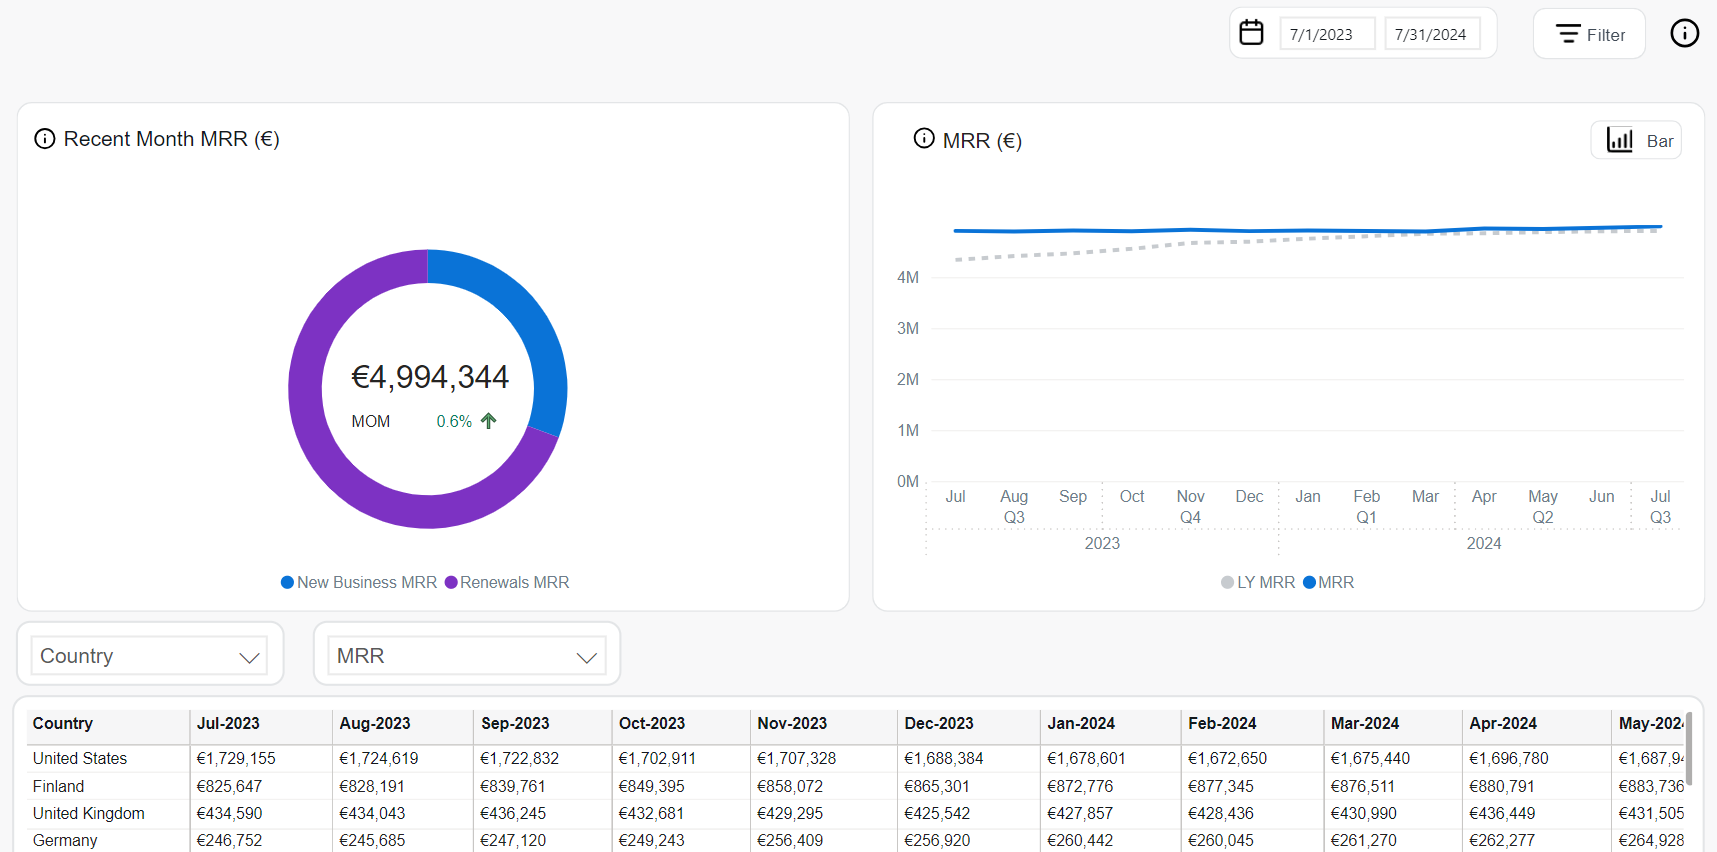The height and width of the screenshot is (852, 1717).
Task: Switch chart to Bar view
Action: click(1636, 140)
